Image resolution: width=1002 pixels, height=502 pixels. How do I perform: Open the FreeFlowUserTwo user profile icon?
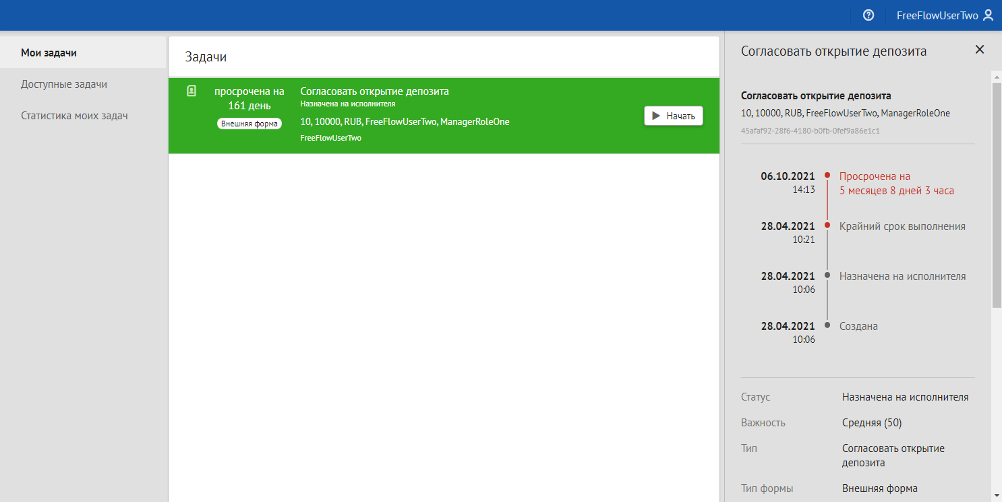coord(988,15)
